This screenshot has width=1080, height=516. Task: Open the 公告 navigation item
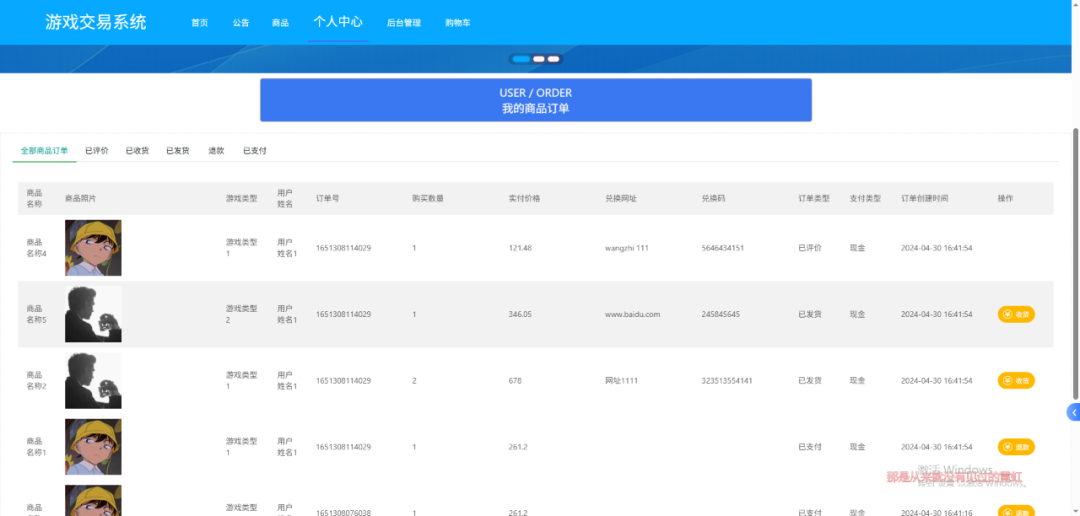tap(240, 23)
